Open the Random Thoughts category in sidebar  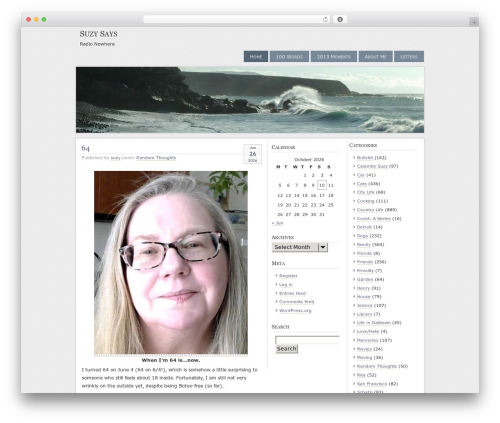(377, 366)
